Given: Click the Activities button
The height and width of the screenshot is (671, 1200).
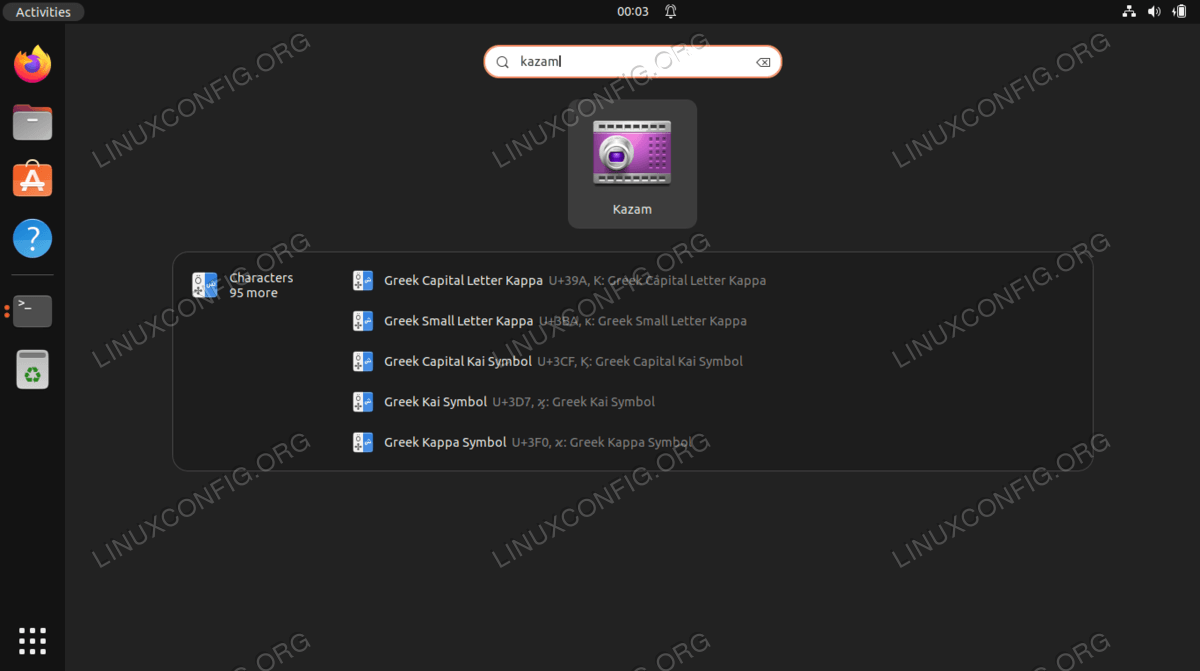Looking at the screenshot, I should [44, 12].
